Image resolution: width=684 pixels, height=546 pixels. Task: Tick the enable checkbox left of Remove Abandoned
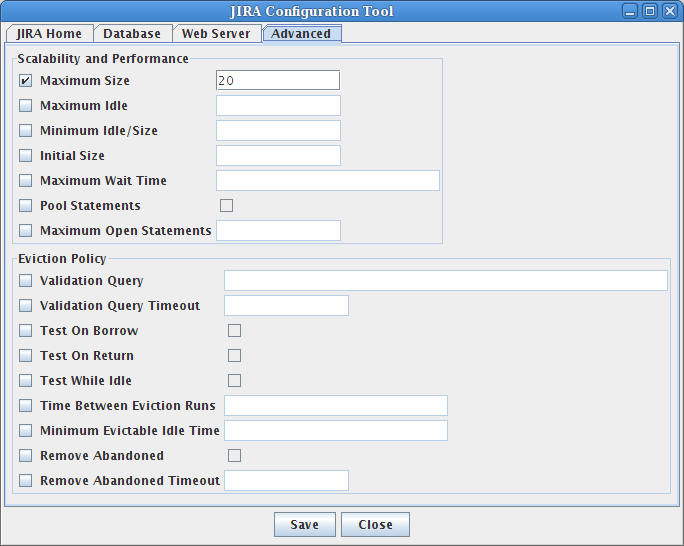(25, 456)
